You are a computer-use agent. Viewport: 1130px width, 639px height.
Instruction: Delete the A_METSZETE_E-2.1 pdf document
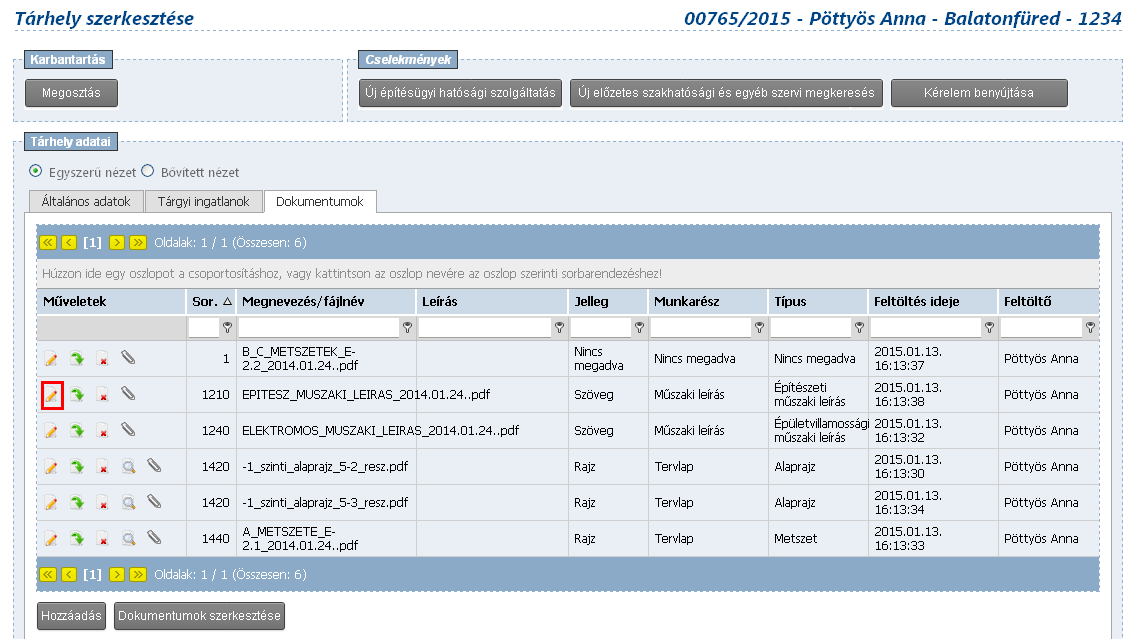pyautogui.click(x=102, y=539)
